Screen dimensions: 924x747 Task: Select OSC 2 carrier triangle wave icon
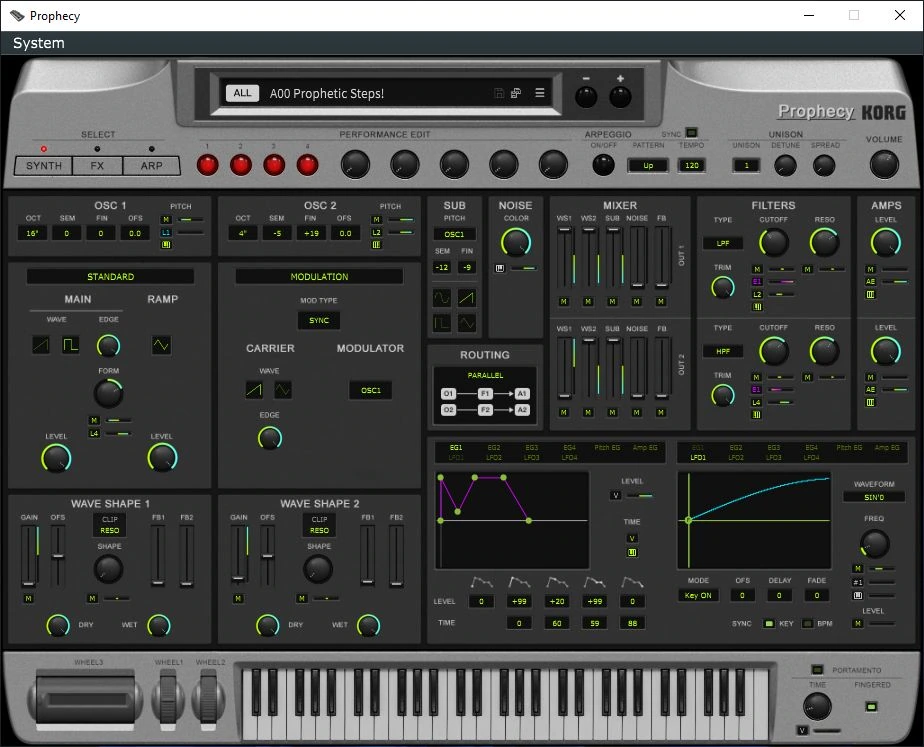283,389
